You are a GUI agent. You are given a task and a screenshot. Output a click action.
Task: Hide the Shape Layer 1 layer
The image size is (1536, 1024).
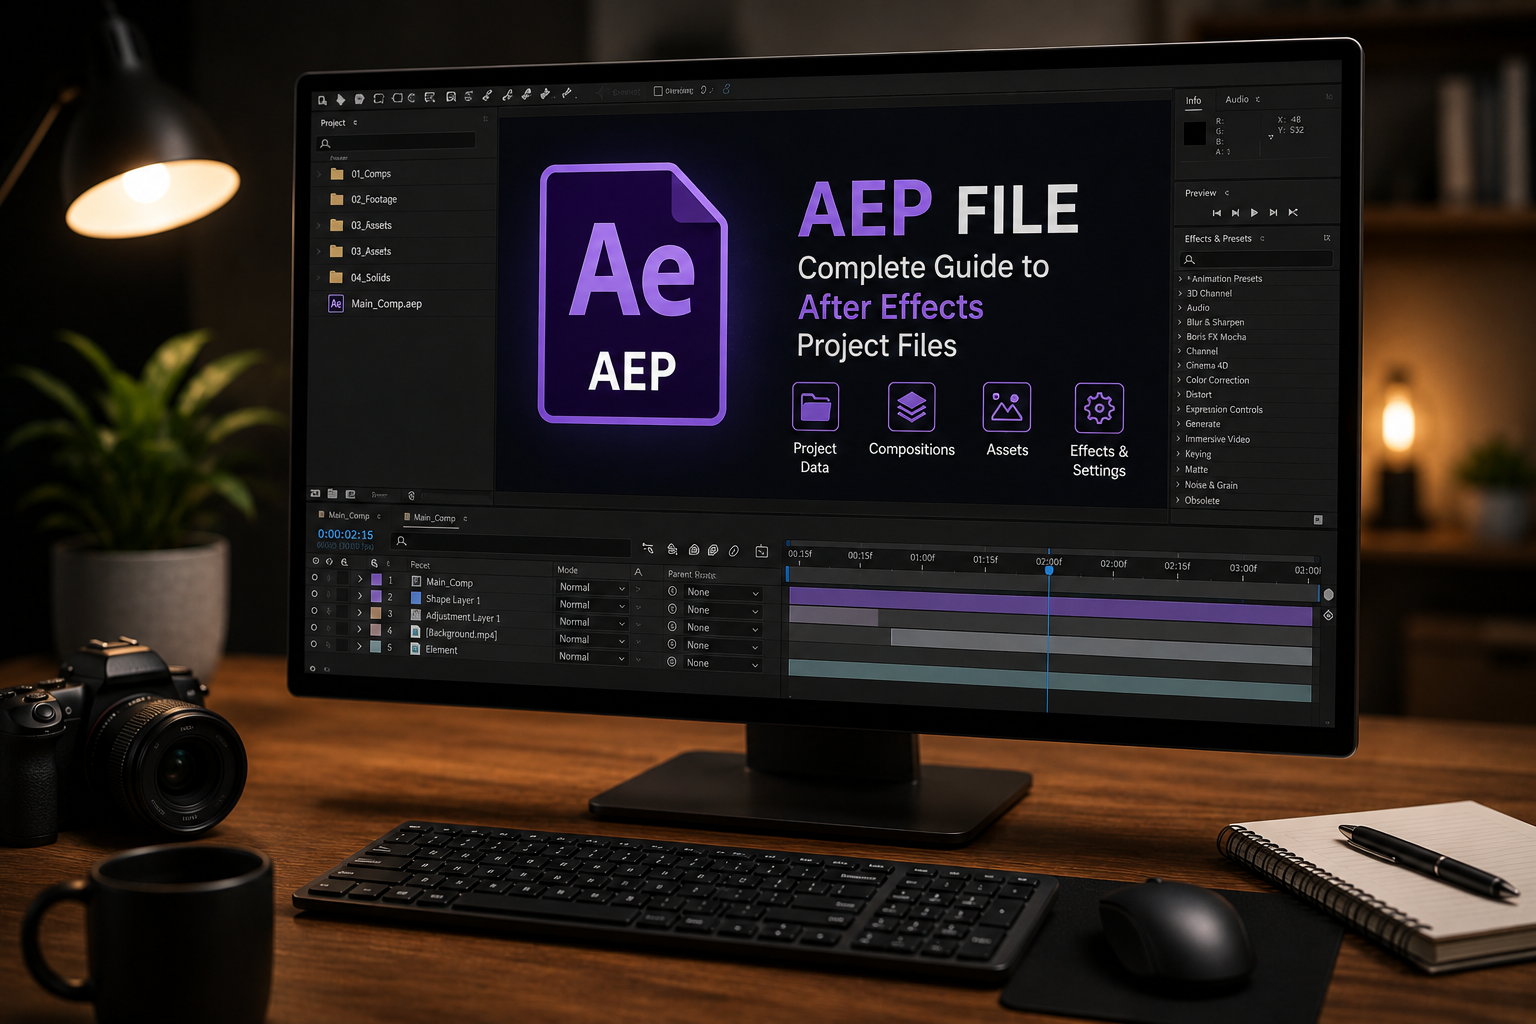(x=314, y=594)
